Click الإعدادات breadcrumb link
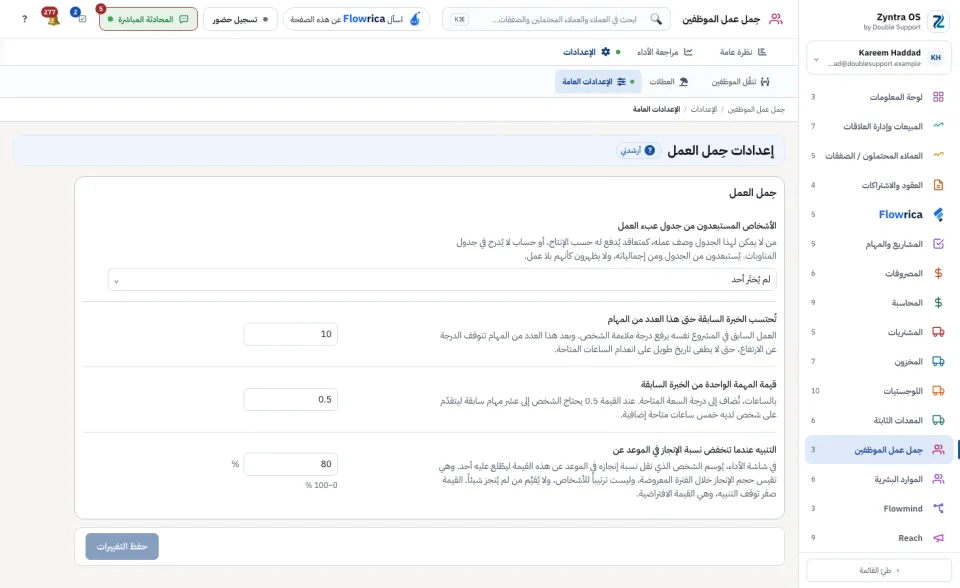 tap(703, 109)
